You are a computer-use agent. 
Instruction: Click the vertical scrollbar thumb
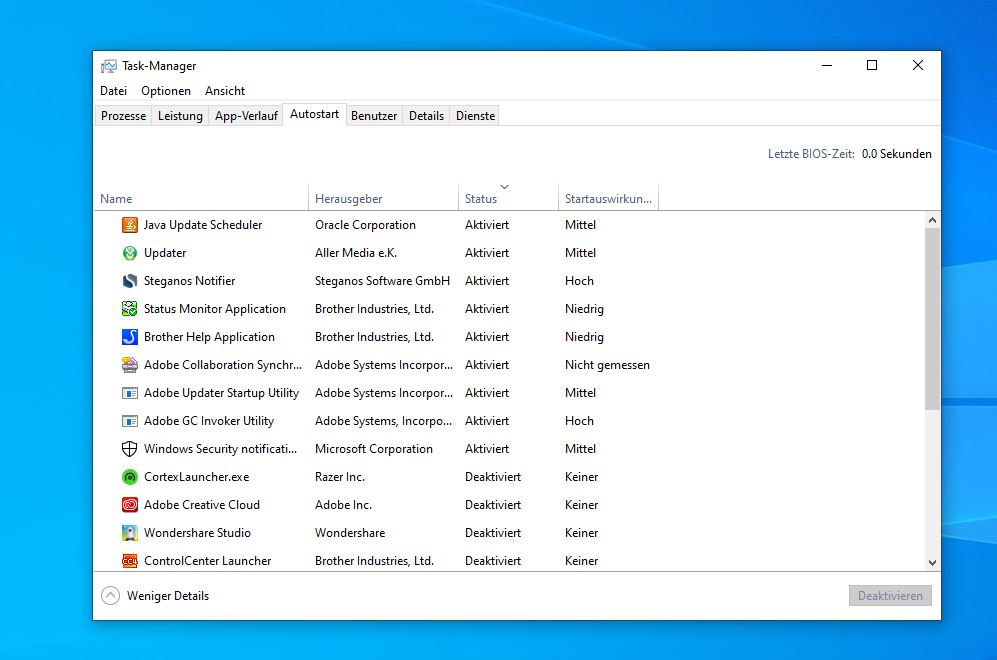[932, 319]
